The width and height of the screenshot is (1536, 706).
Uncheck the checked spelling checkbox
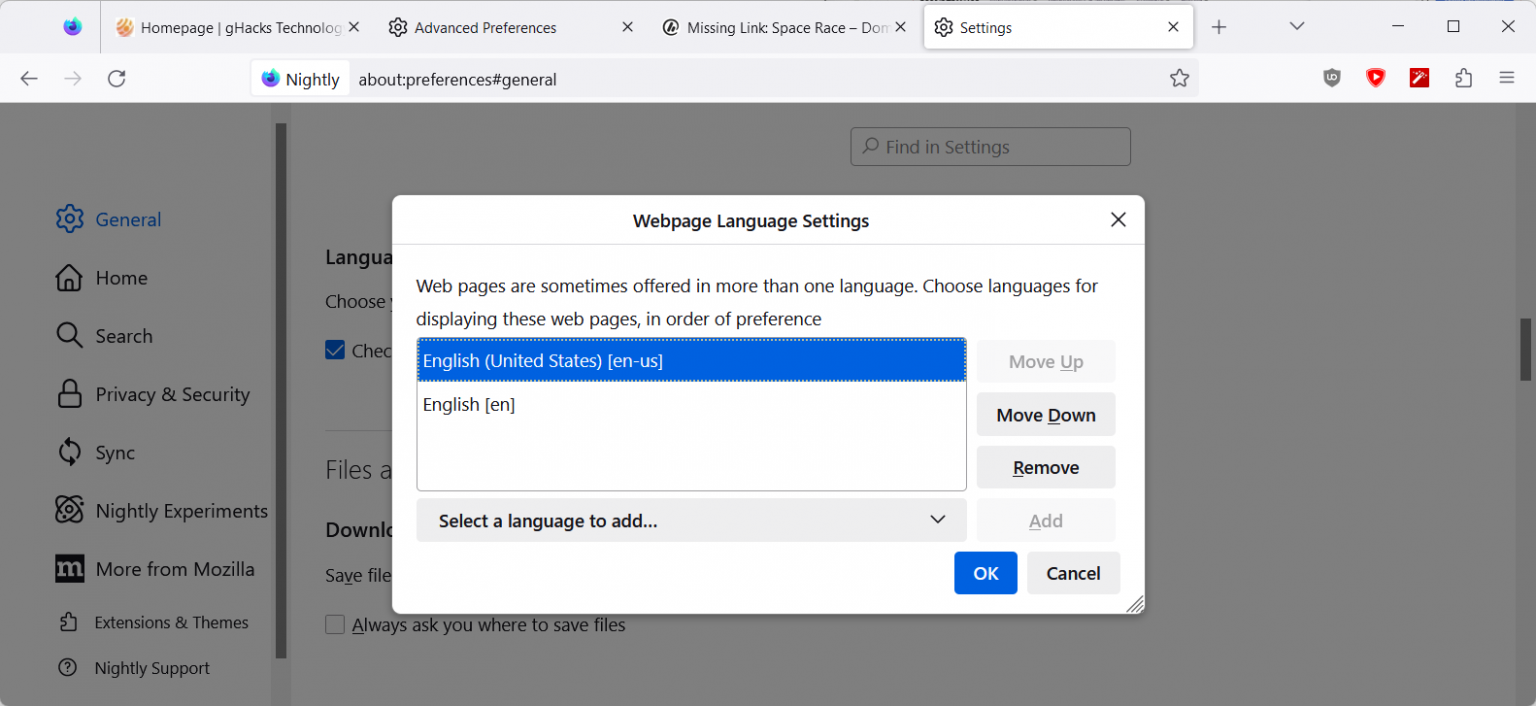(334, 350)
